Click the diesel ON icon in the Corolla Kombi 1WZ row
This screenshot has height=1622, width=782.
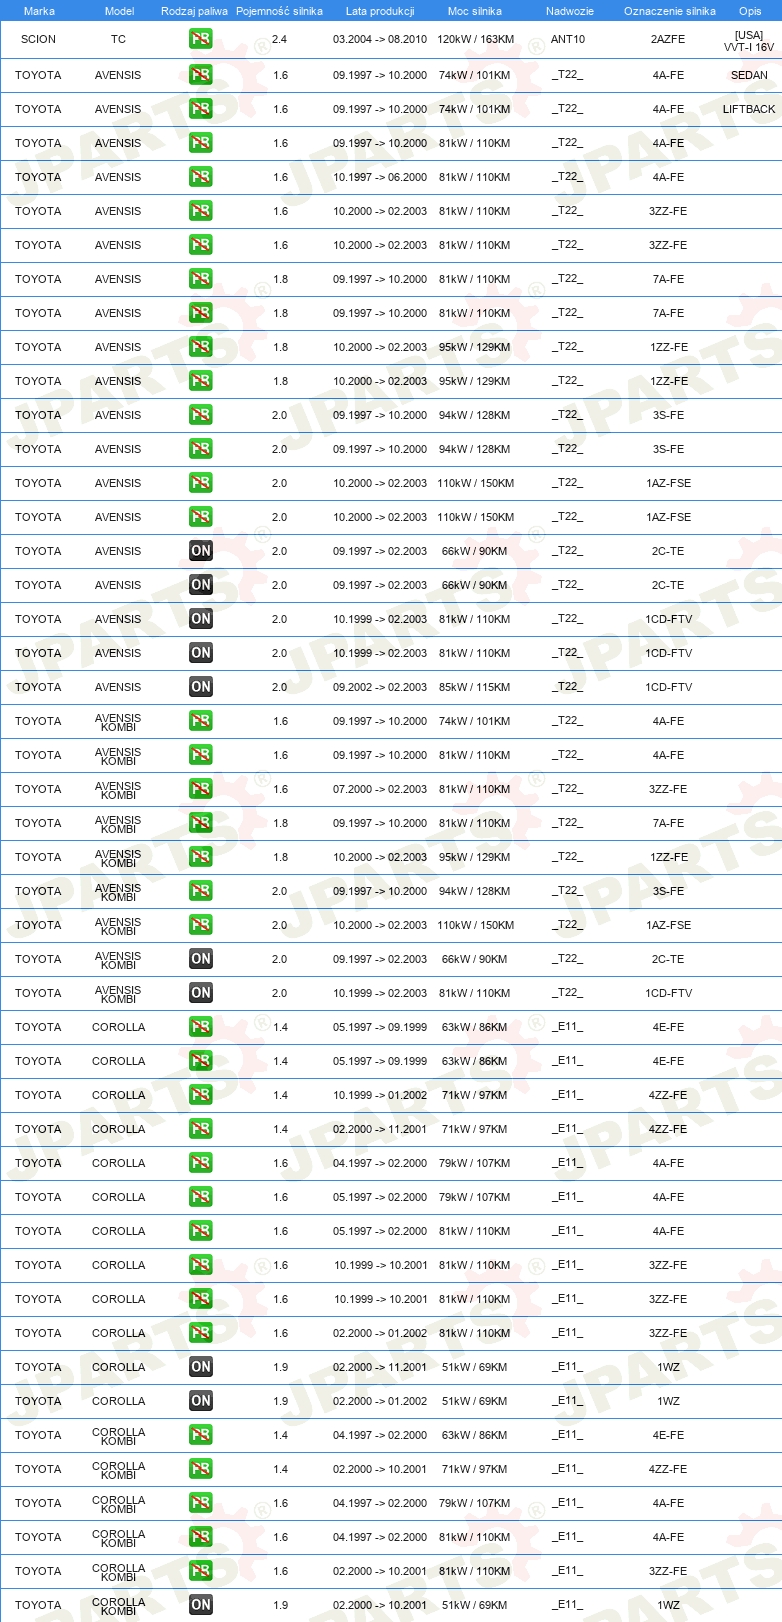point(200,1605)
